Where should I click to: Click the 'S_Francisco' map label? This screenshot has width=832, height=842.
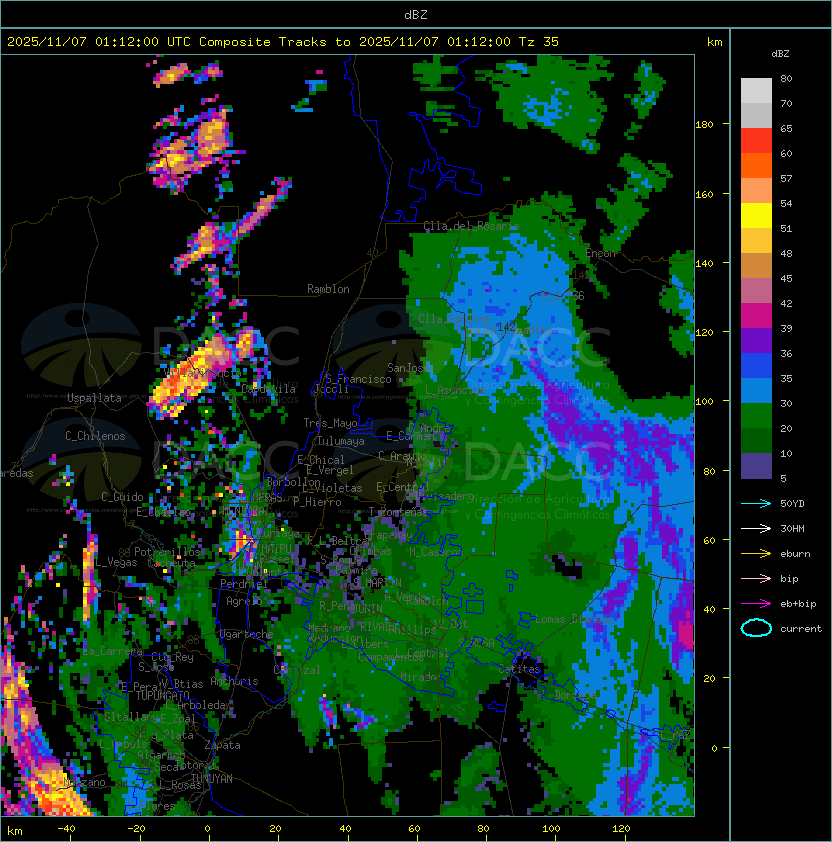coord(358,379)
